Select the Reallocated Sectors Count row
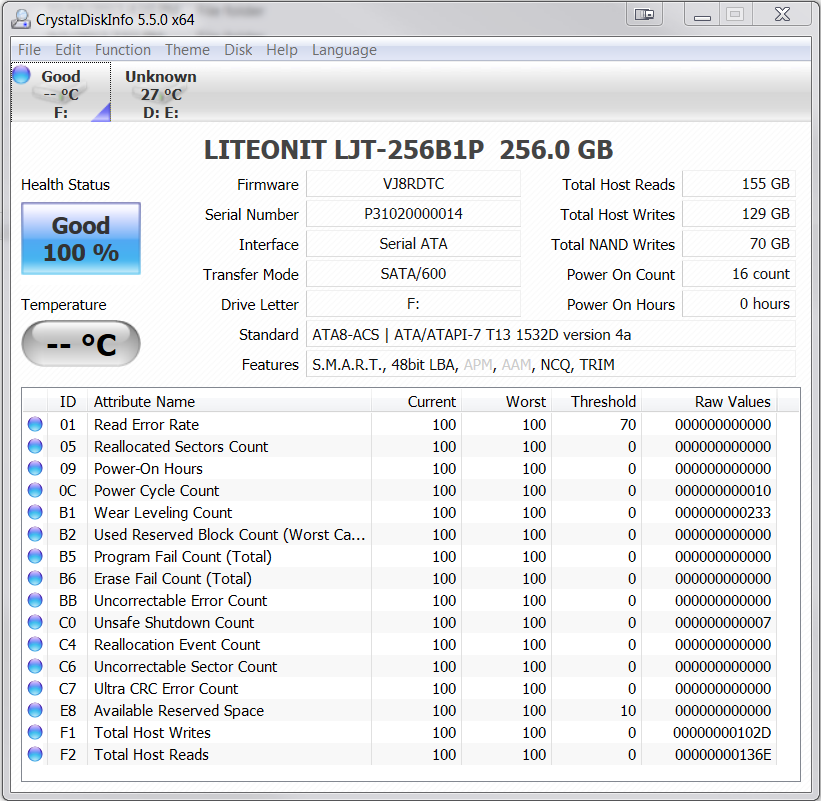 click(181, 446)
